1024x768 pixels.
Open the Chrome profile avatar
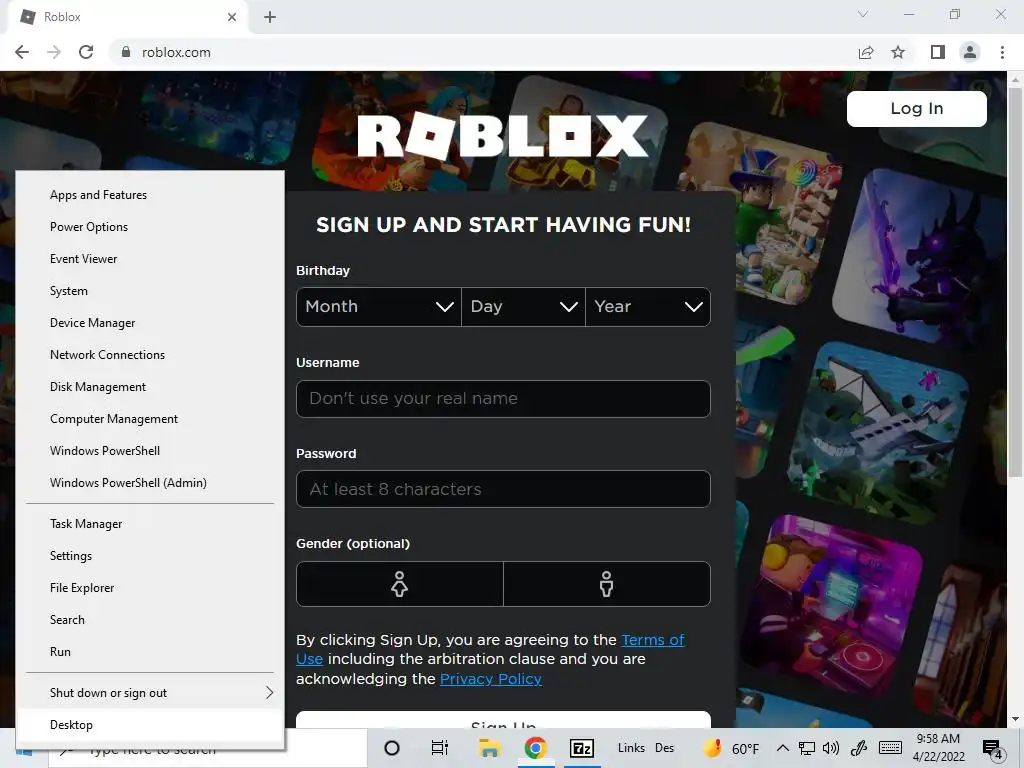970,52
